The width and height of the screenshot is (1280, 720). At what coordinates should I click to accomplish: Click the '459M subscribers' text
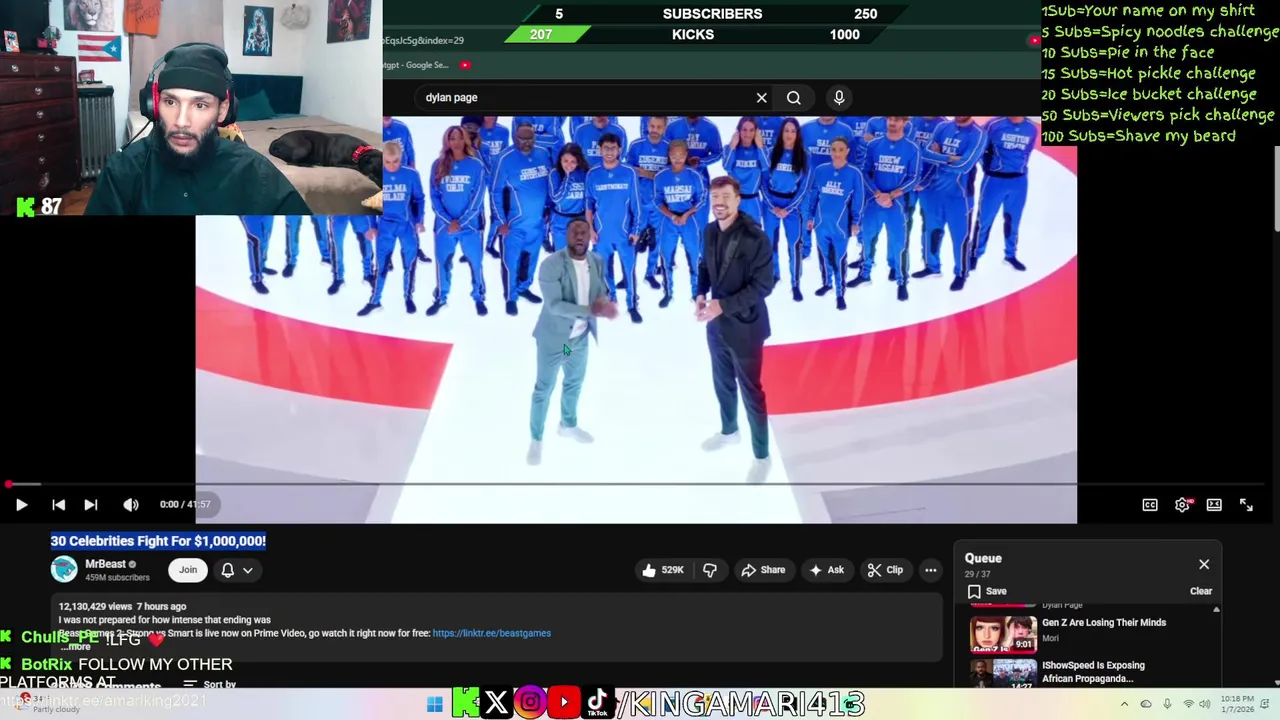tap(117, 578)
